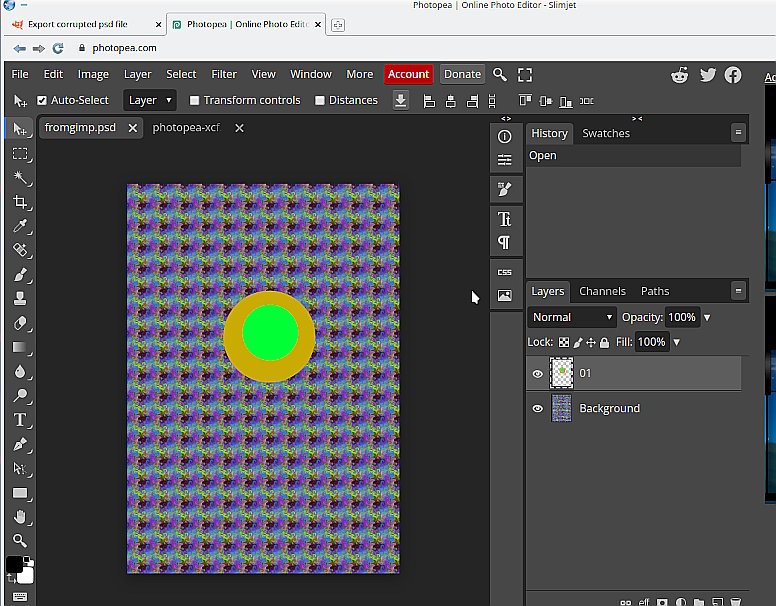This screenshot has width=776, height=606.
Task: Uncheck the Auto-Select checkbox
Action: coord(42,100)
